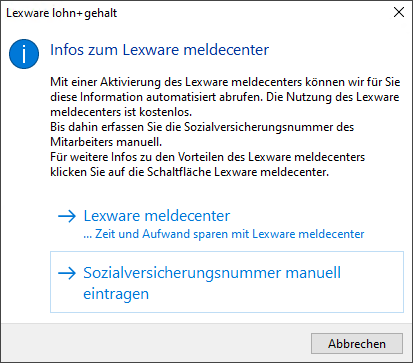Close the dialog with the X icon

click(x=399, y=12)
